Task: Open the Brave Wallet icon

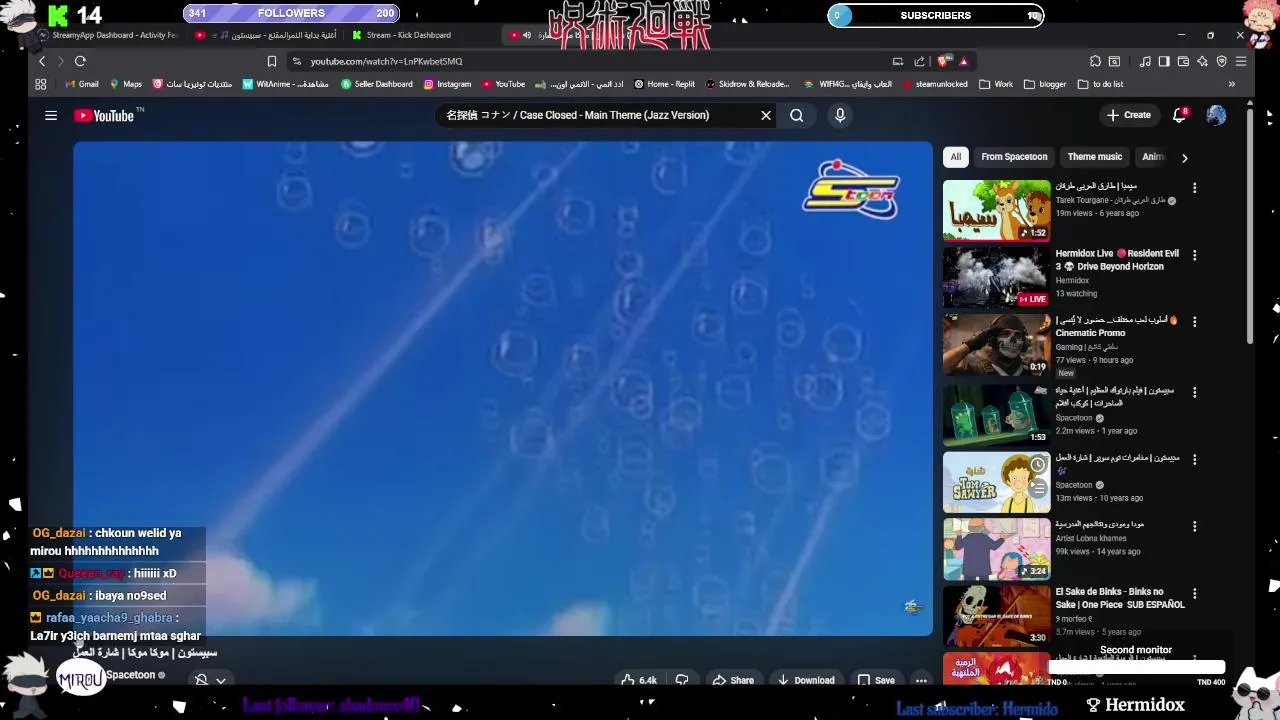Action: coord(1183,61)
